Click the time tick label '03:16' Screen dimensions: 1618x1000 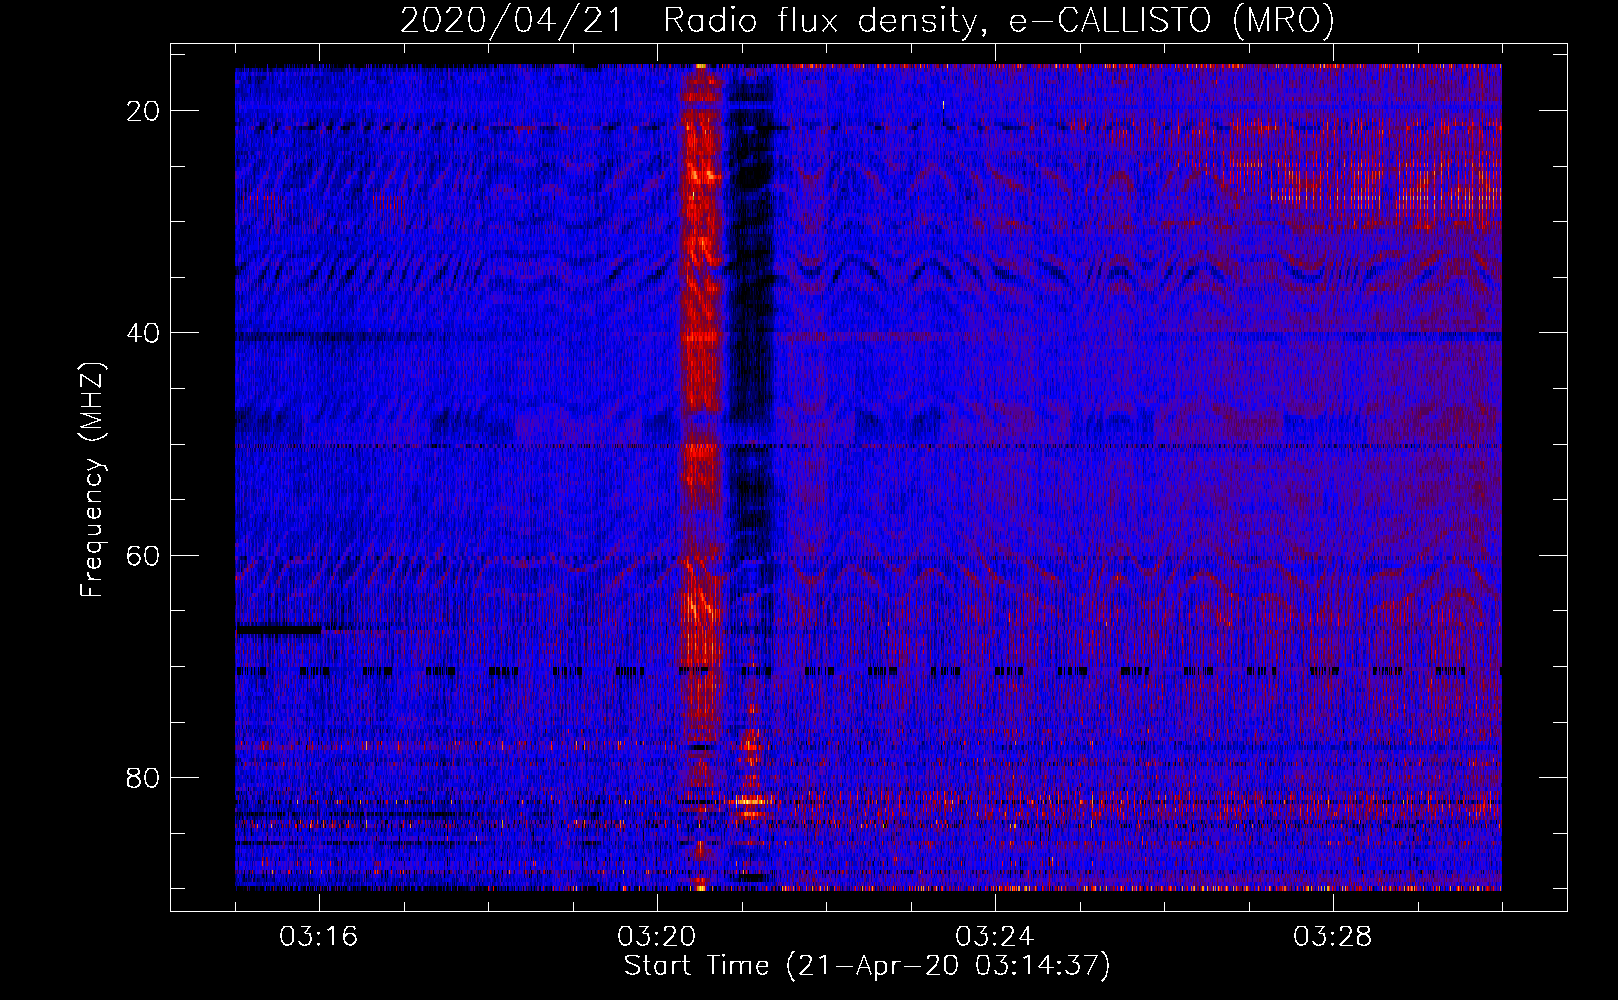click(x=318, y=937)
